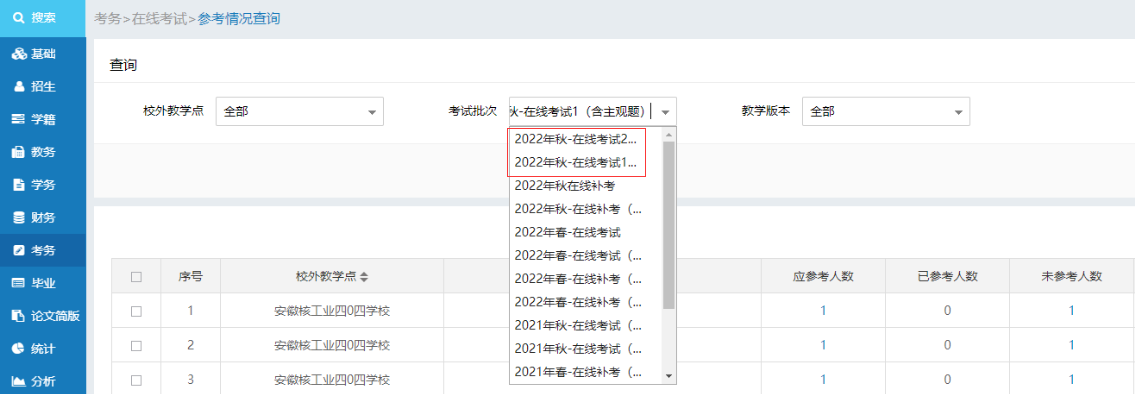Open the 统计 pie chart icon
Screen dimensions: 1135x394
[x=19, y=348]
